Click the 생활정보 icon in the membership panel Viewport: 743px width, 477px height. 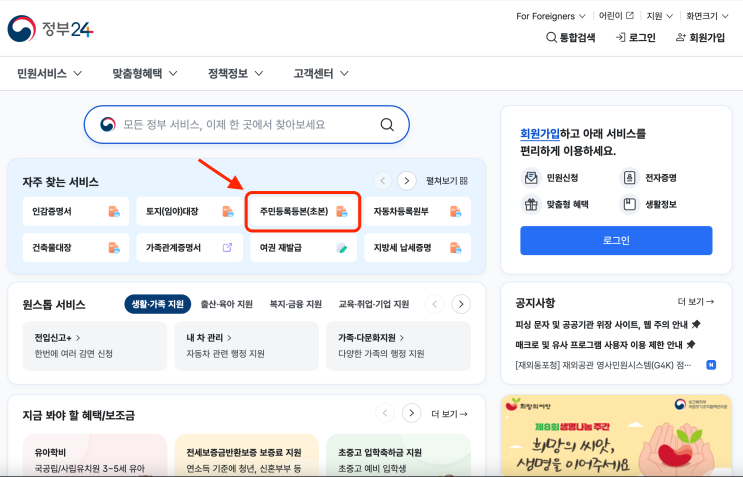[629, 205]
